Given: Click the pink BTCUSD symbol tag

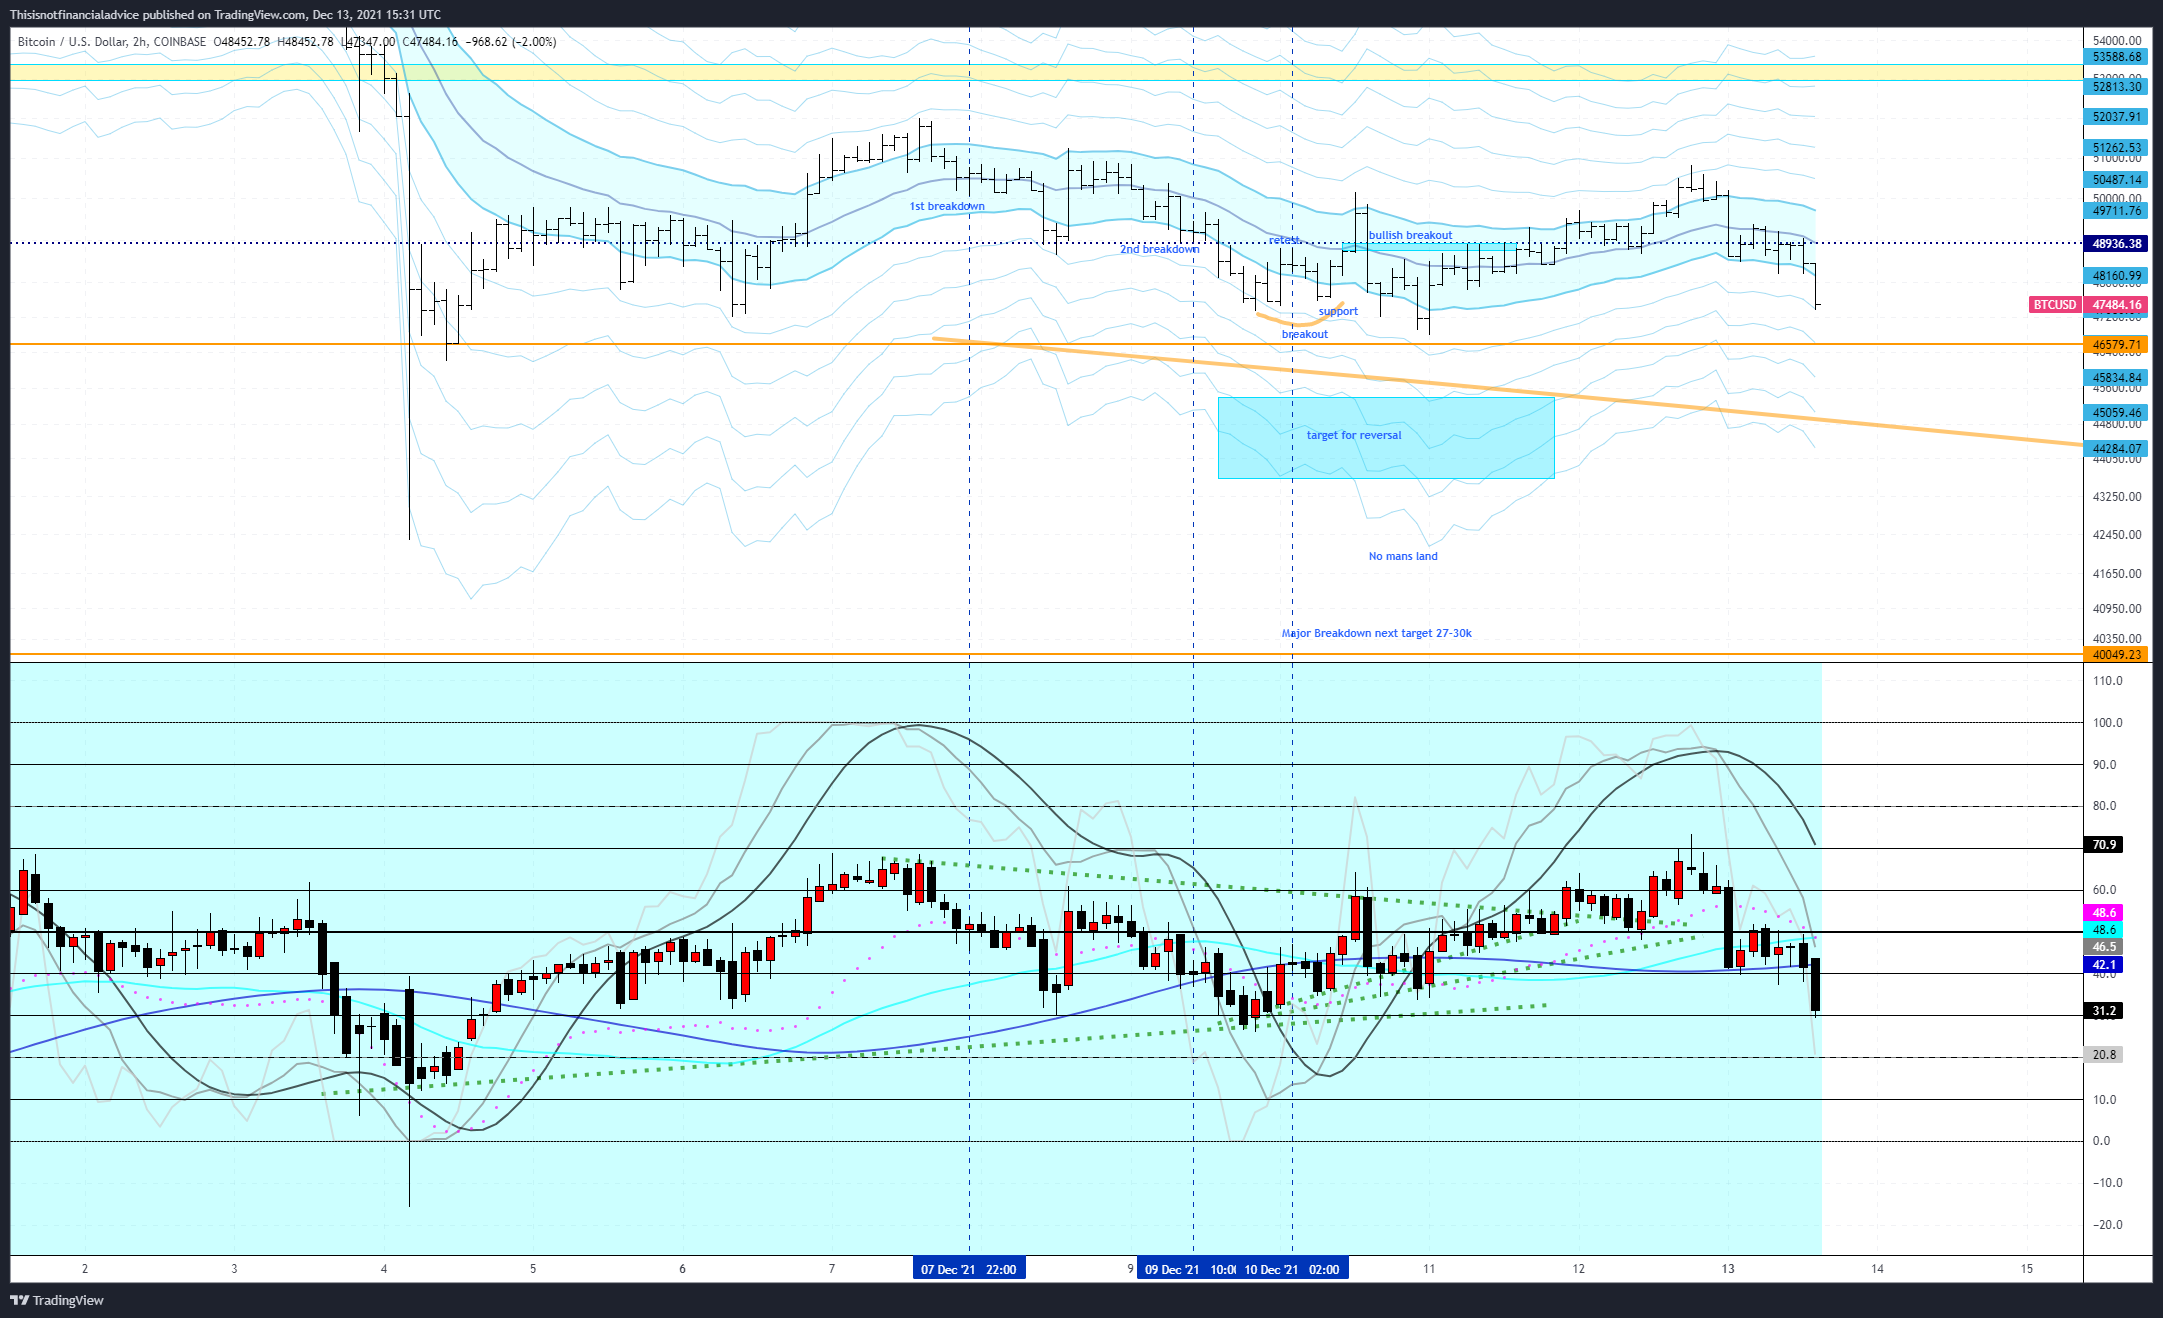Looking at the screenshot, I should [x=2054, y=305].
